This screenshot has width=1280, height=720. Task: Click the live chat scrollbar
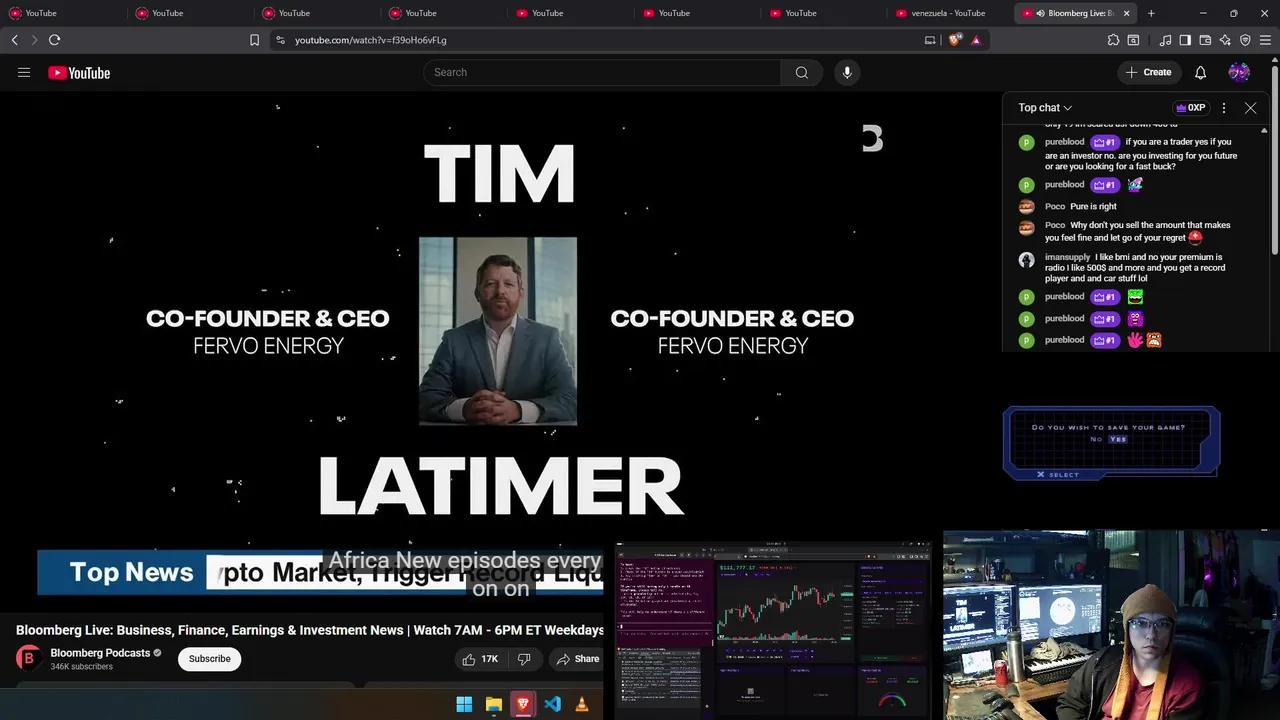click(x=1264, y=238)
